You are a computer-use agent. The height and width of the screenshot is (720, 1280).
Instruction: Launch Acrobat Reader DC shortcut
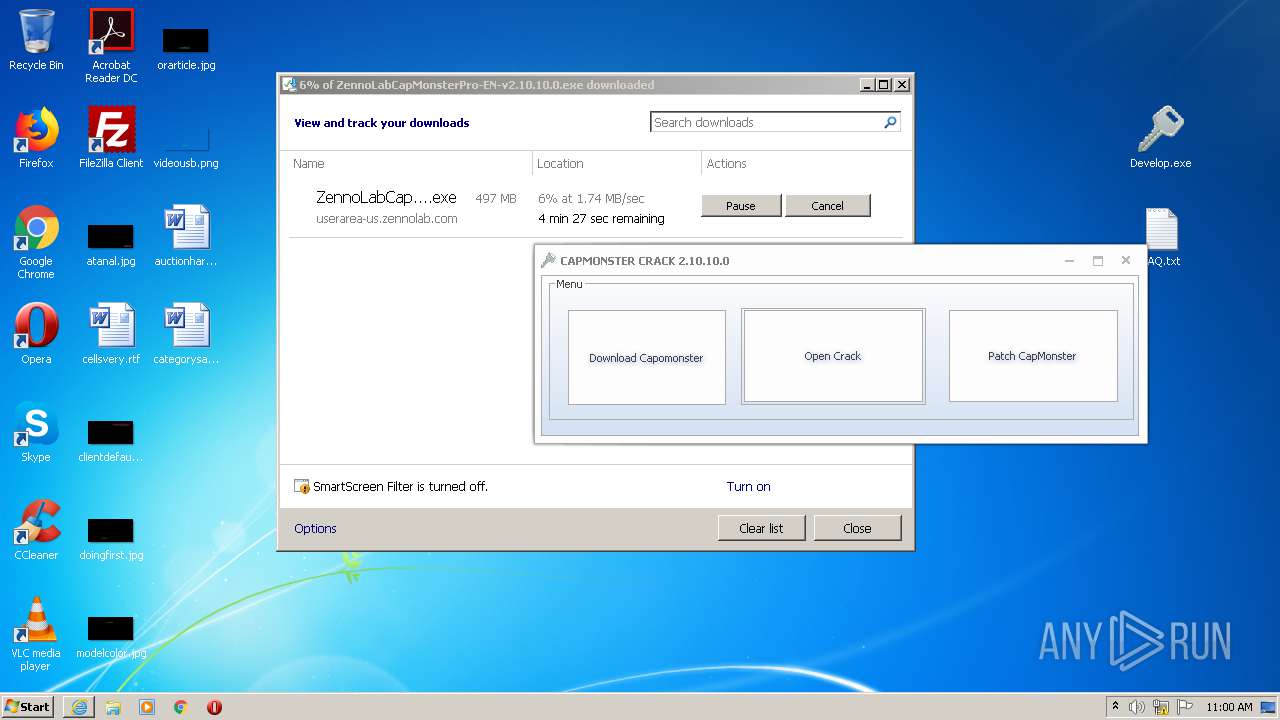(111, 46)
